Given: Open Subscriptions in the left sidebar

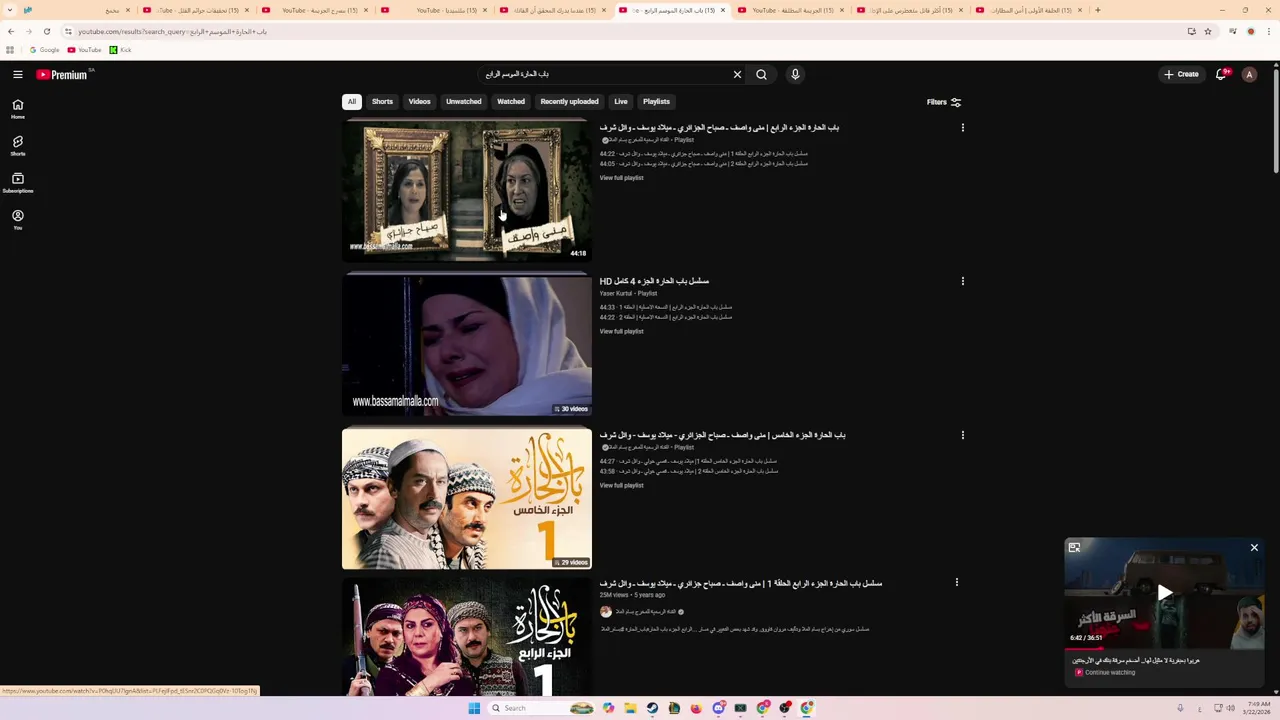Looking at the screenshot, I should tap(18, 183).
